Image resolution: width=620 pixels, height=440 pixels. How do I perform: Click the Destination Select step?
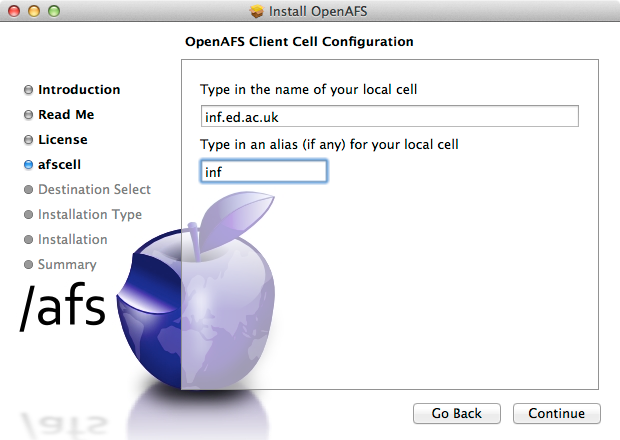[x=94, y=189]
